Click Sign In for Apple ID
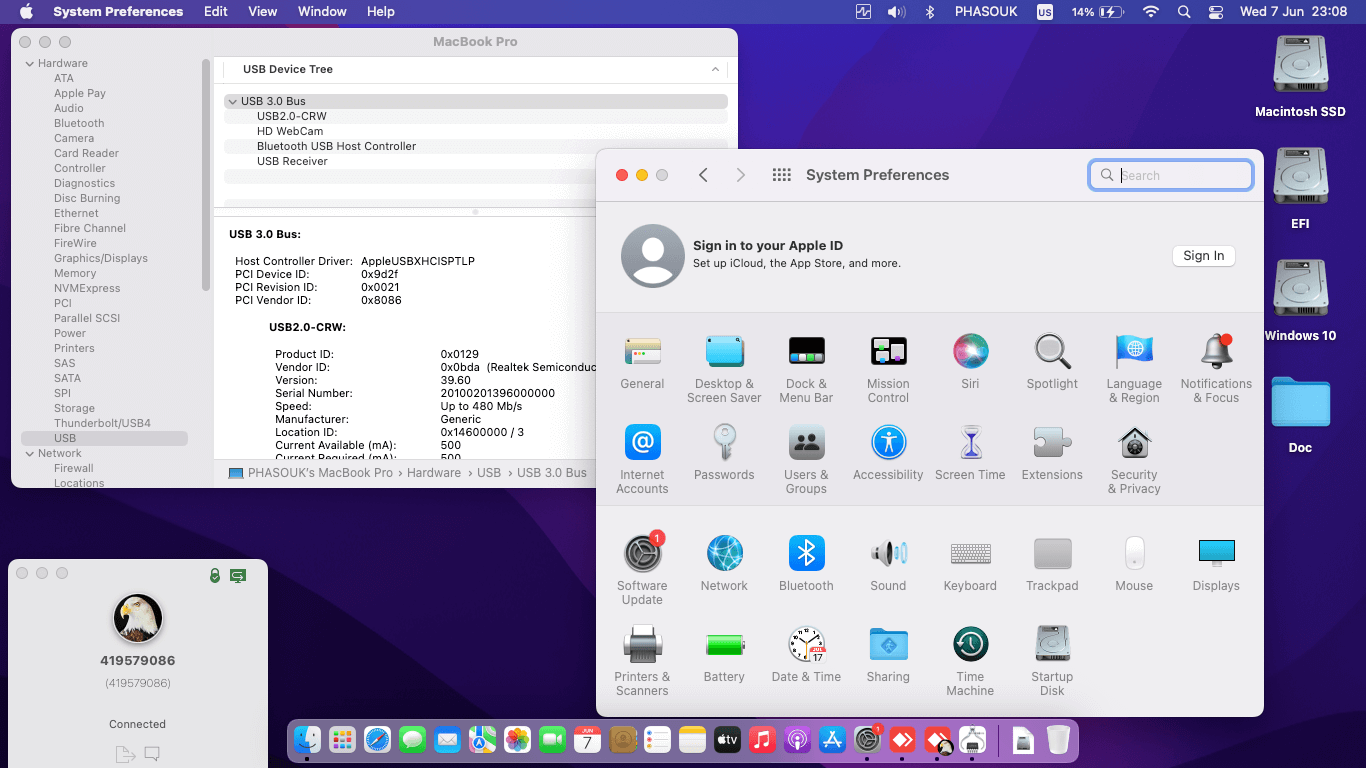1366x768 pixels. click(1203, 256)
